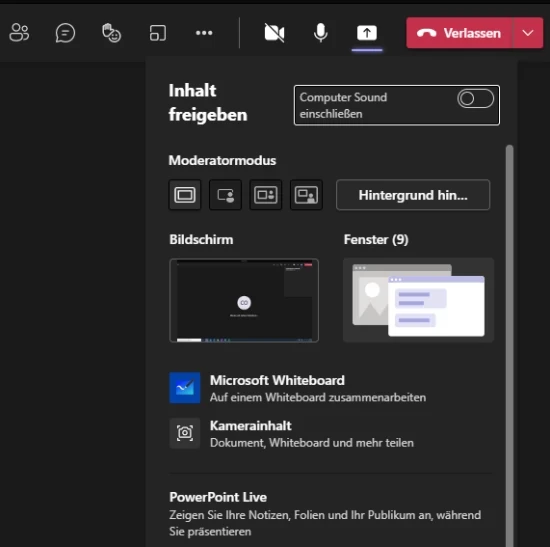Click the Kamerainhalt camera icon
The height and width of the screenshot is (547, 550).
pos(185,433)
